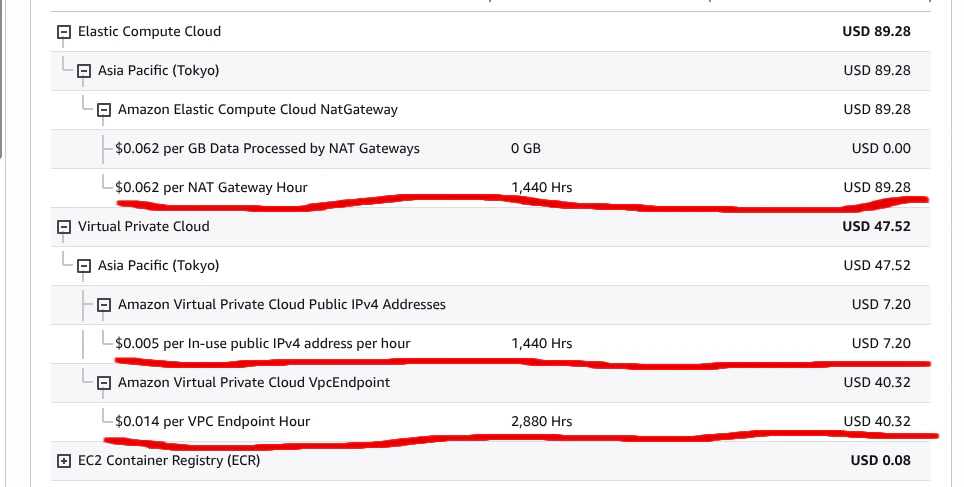Click '$0.014 per VPC Endpoint Hour' line
The width and height of the screenshot is (964, 487).
[x=213, y=422]
